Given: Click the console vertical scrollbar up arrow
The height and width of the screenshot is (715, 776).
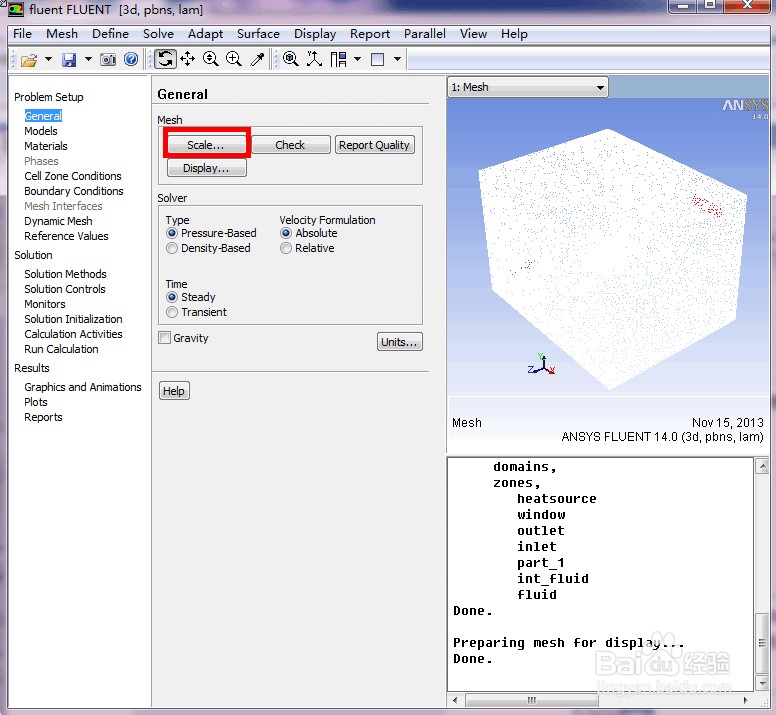Looking at the screenshot, I should (x=763, y=466).
